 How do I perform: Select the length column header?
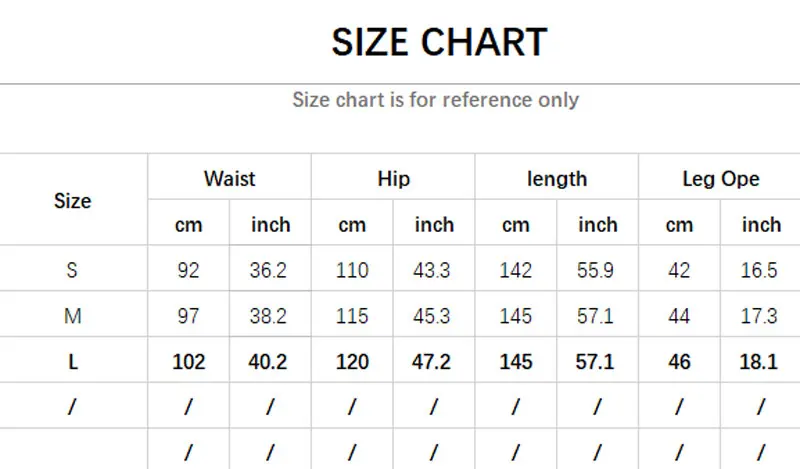pyautogui.click(x=556, y=179)
